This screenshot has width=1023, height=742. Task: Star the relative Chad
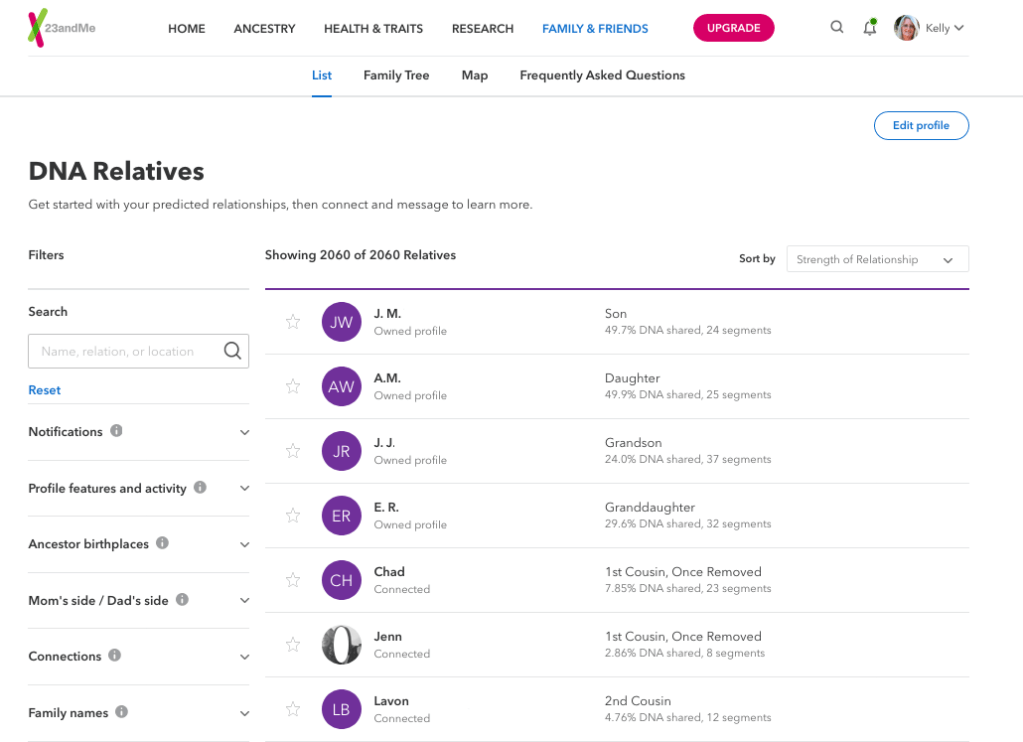coord(293,580)
